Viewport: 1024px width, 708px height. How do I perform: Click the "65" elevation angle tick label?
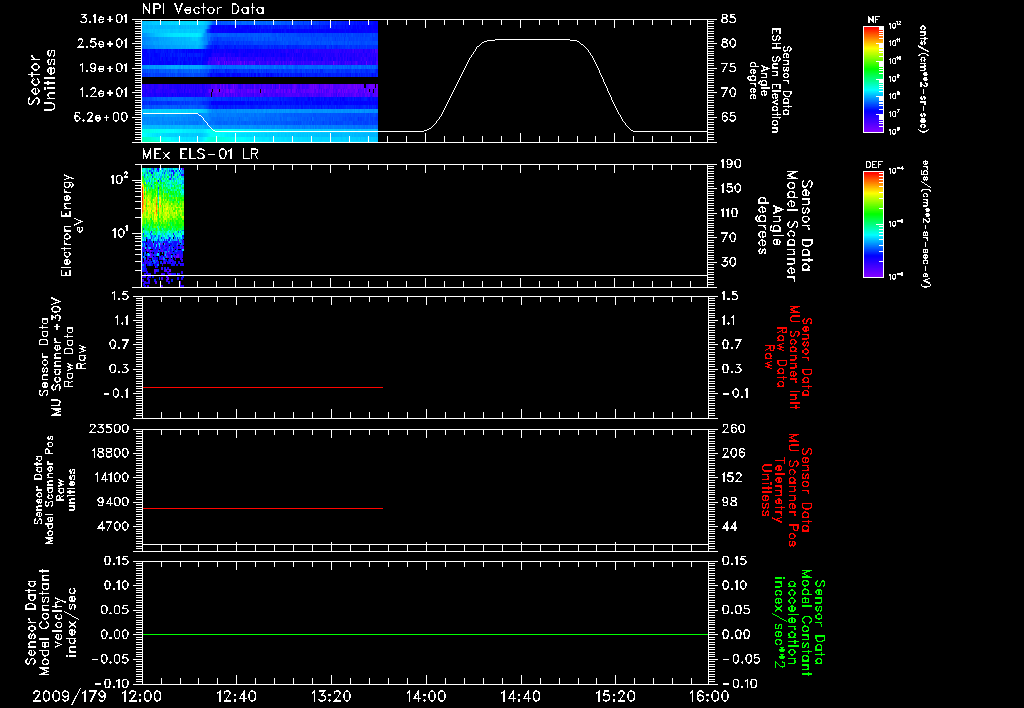pyautogui.click(x=729, y=117)
